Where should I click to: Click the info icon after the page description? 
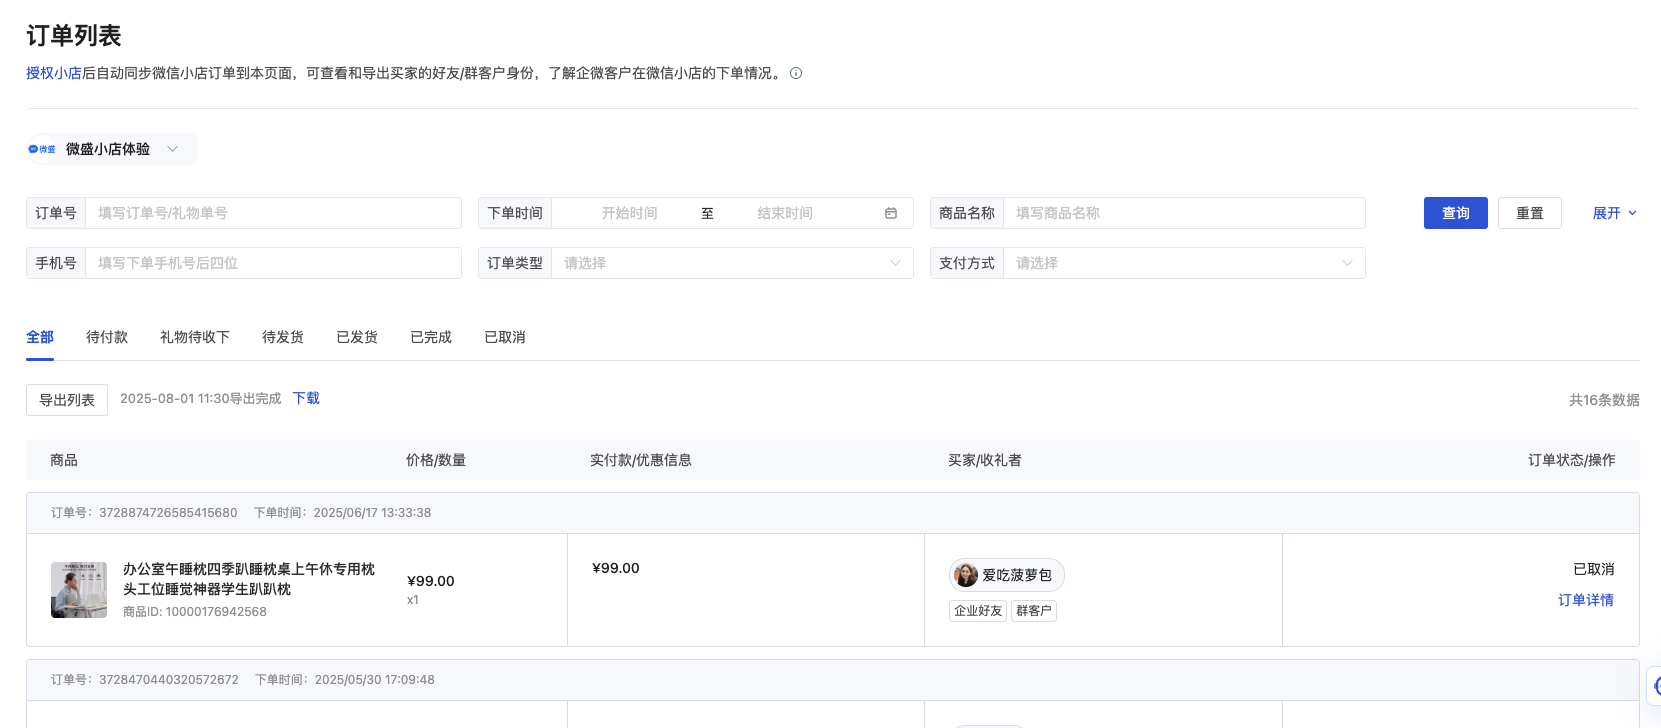click(796, 73)
